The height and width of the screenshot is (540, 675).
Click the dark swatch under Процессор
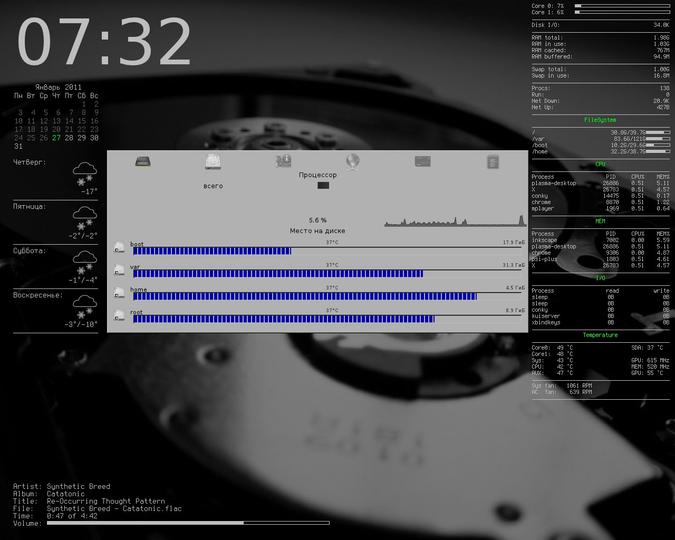click(323, 185)
